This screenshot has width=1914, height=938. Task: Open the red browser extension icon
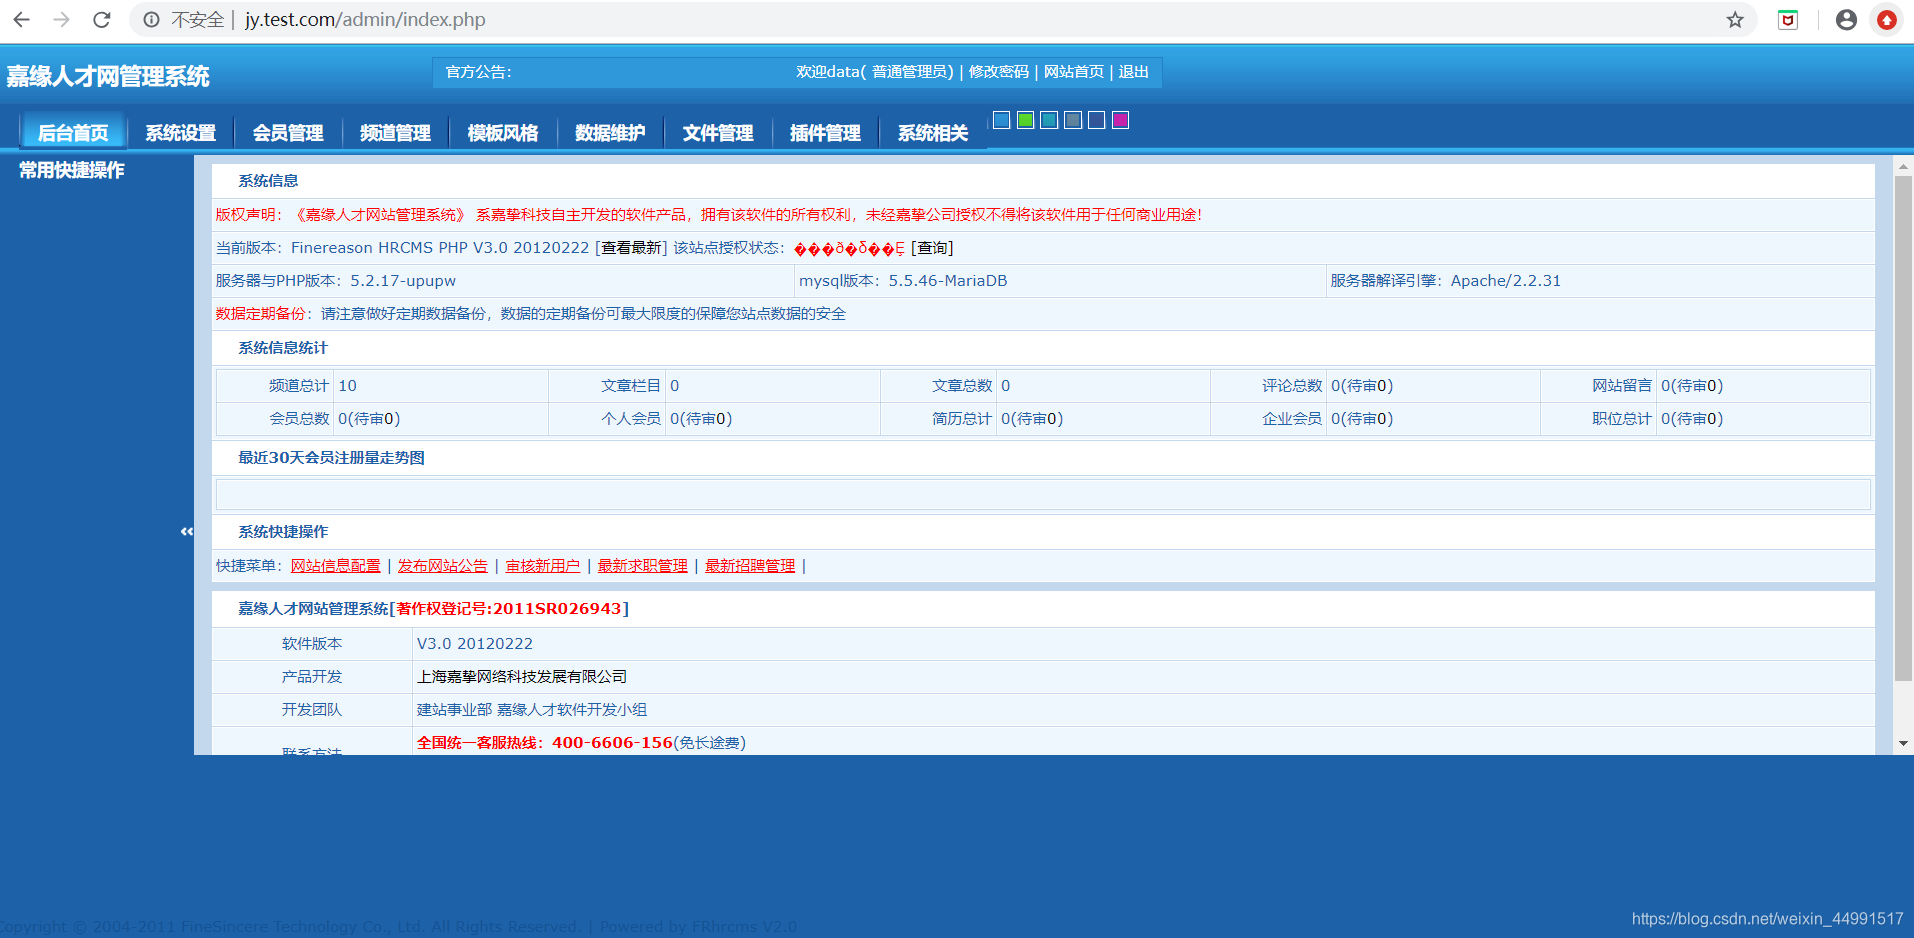click(x=1788, y=20)
